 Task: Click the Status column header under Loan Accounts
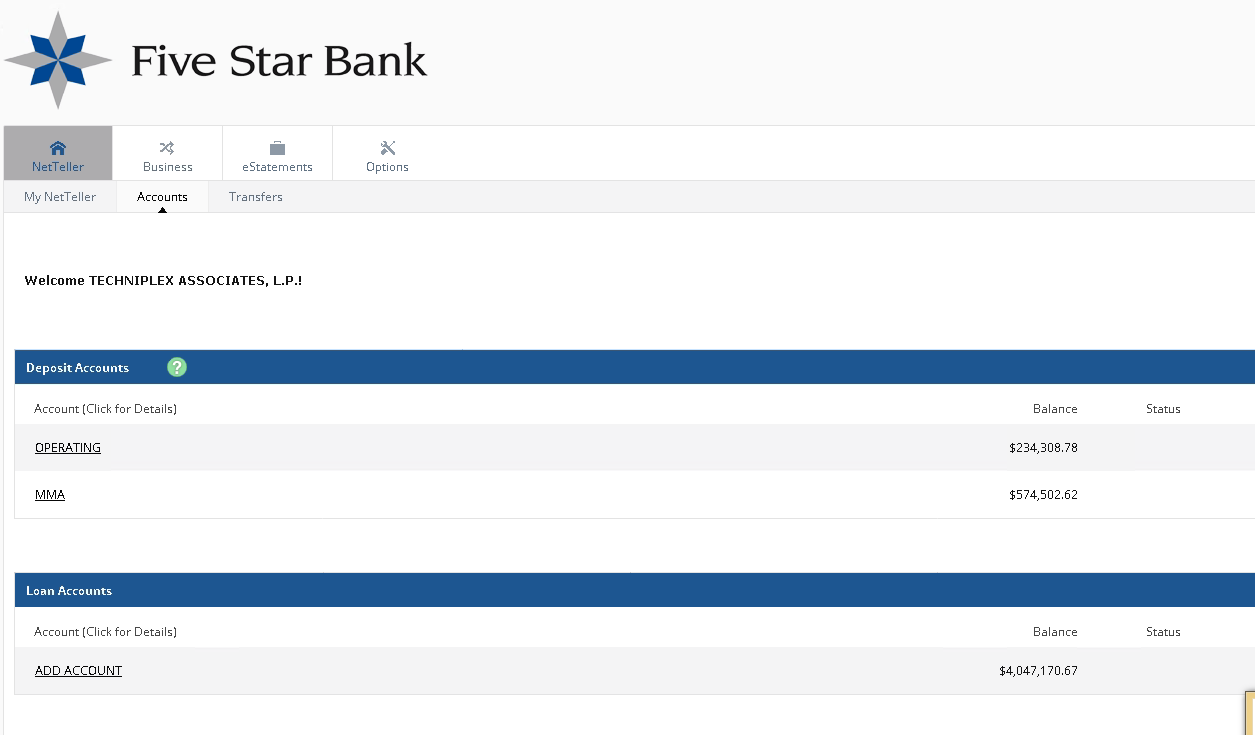point(1163,632)
